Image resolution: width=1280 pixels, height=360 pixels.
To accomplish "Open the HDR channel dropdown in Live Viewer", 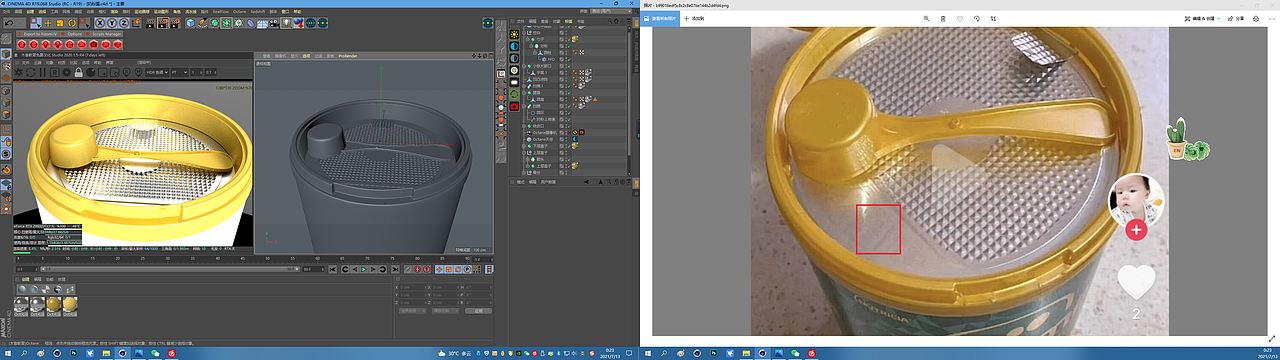I will 157,72.
